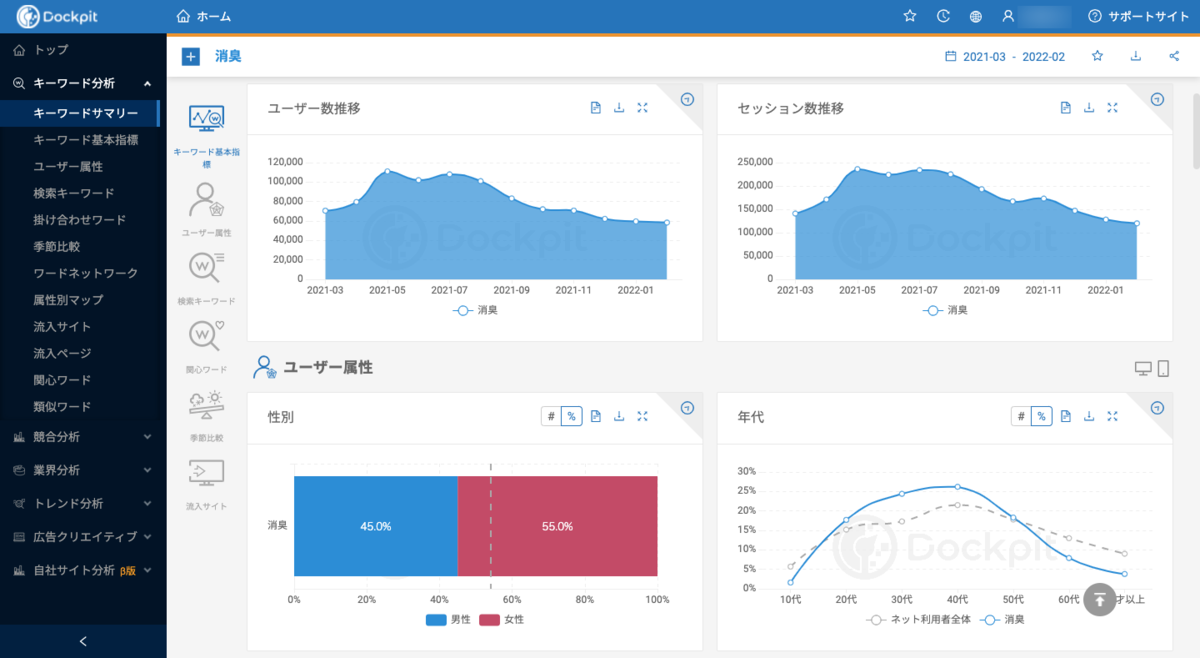Open the history clock icon in top bar
This screenshot has width=1200, height=658.
943,16
